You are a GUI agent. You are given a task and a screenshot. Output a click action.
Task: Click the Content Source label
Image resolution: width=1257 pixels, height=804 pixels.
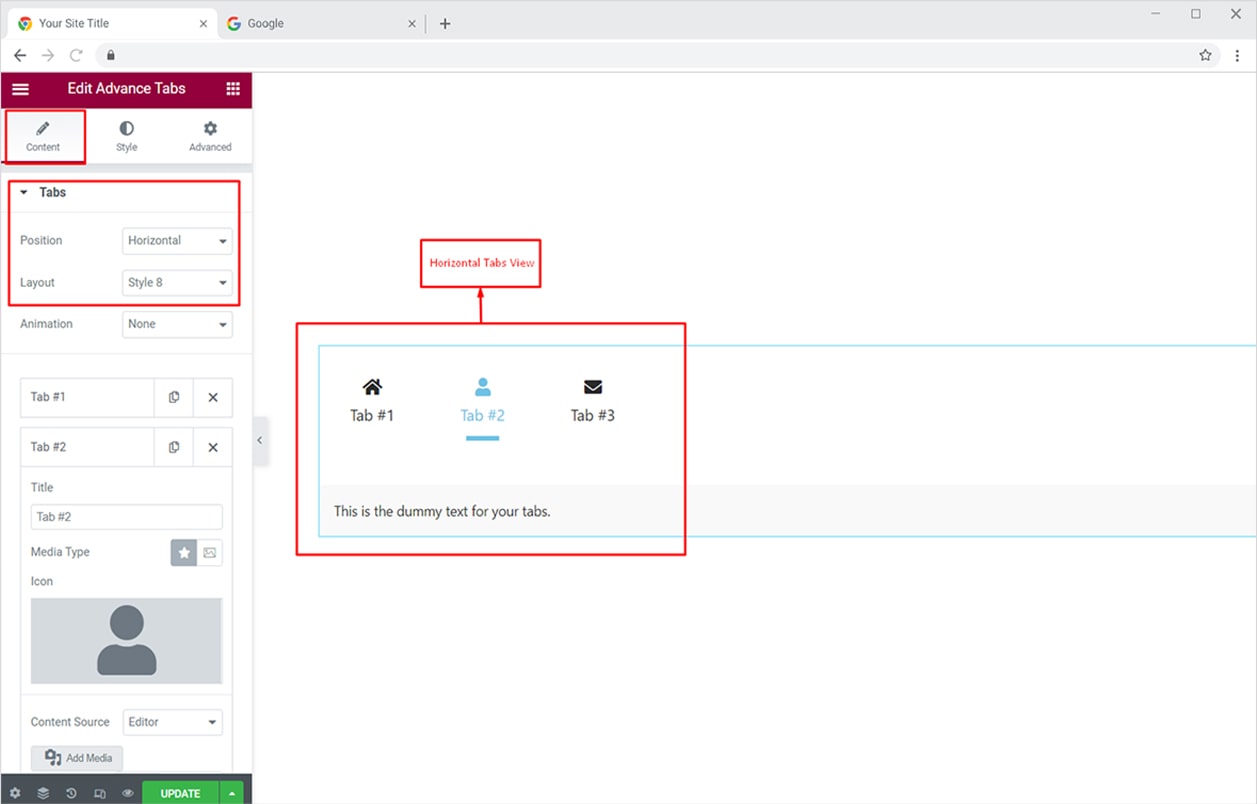(x=70, y=722)
